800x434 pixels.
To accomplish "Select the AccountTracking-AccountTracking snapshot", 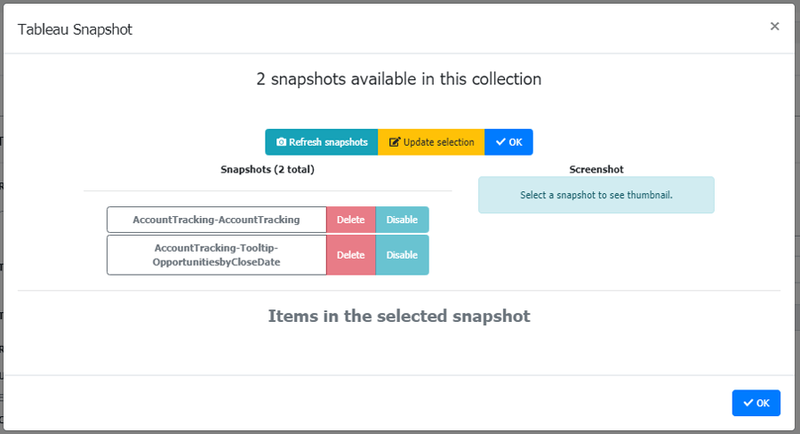I will point(216,220).
